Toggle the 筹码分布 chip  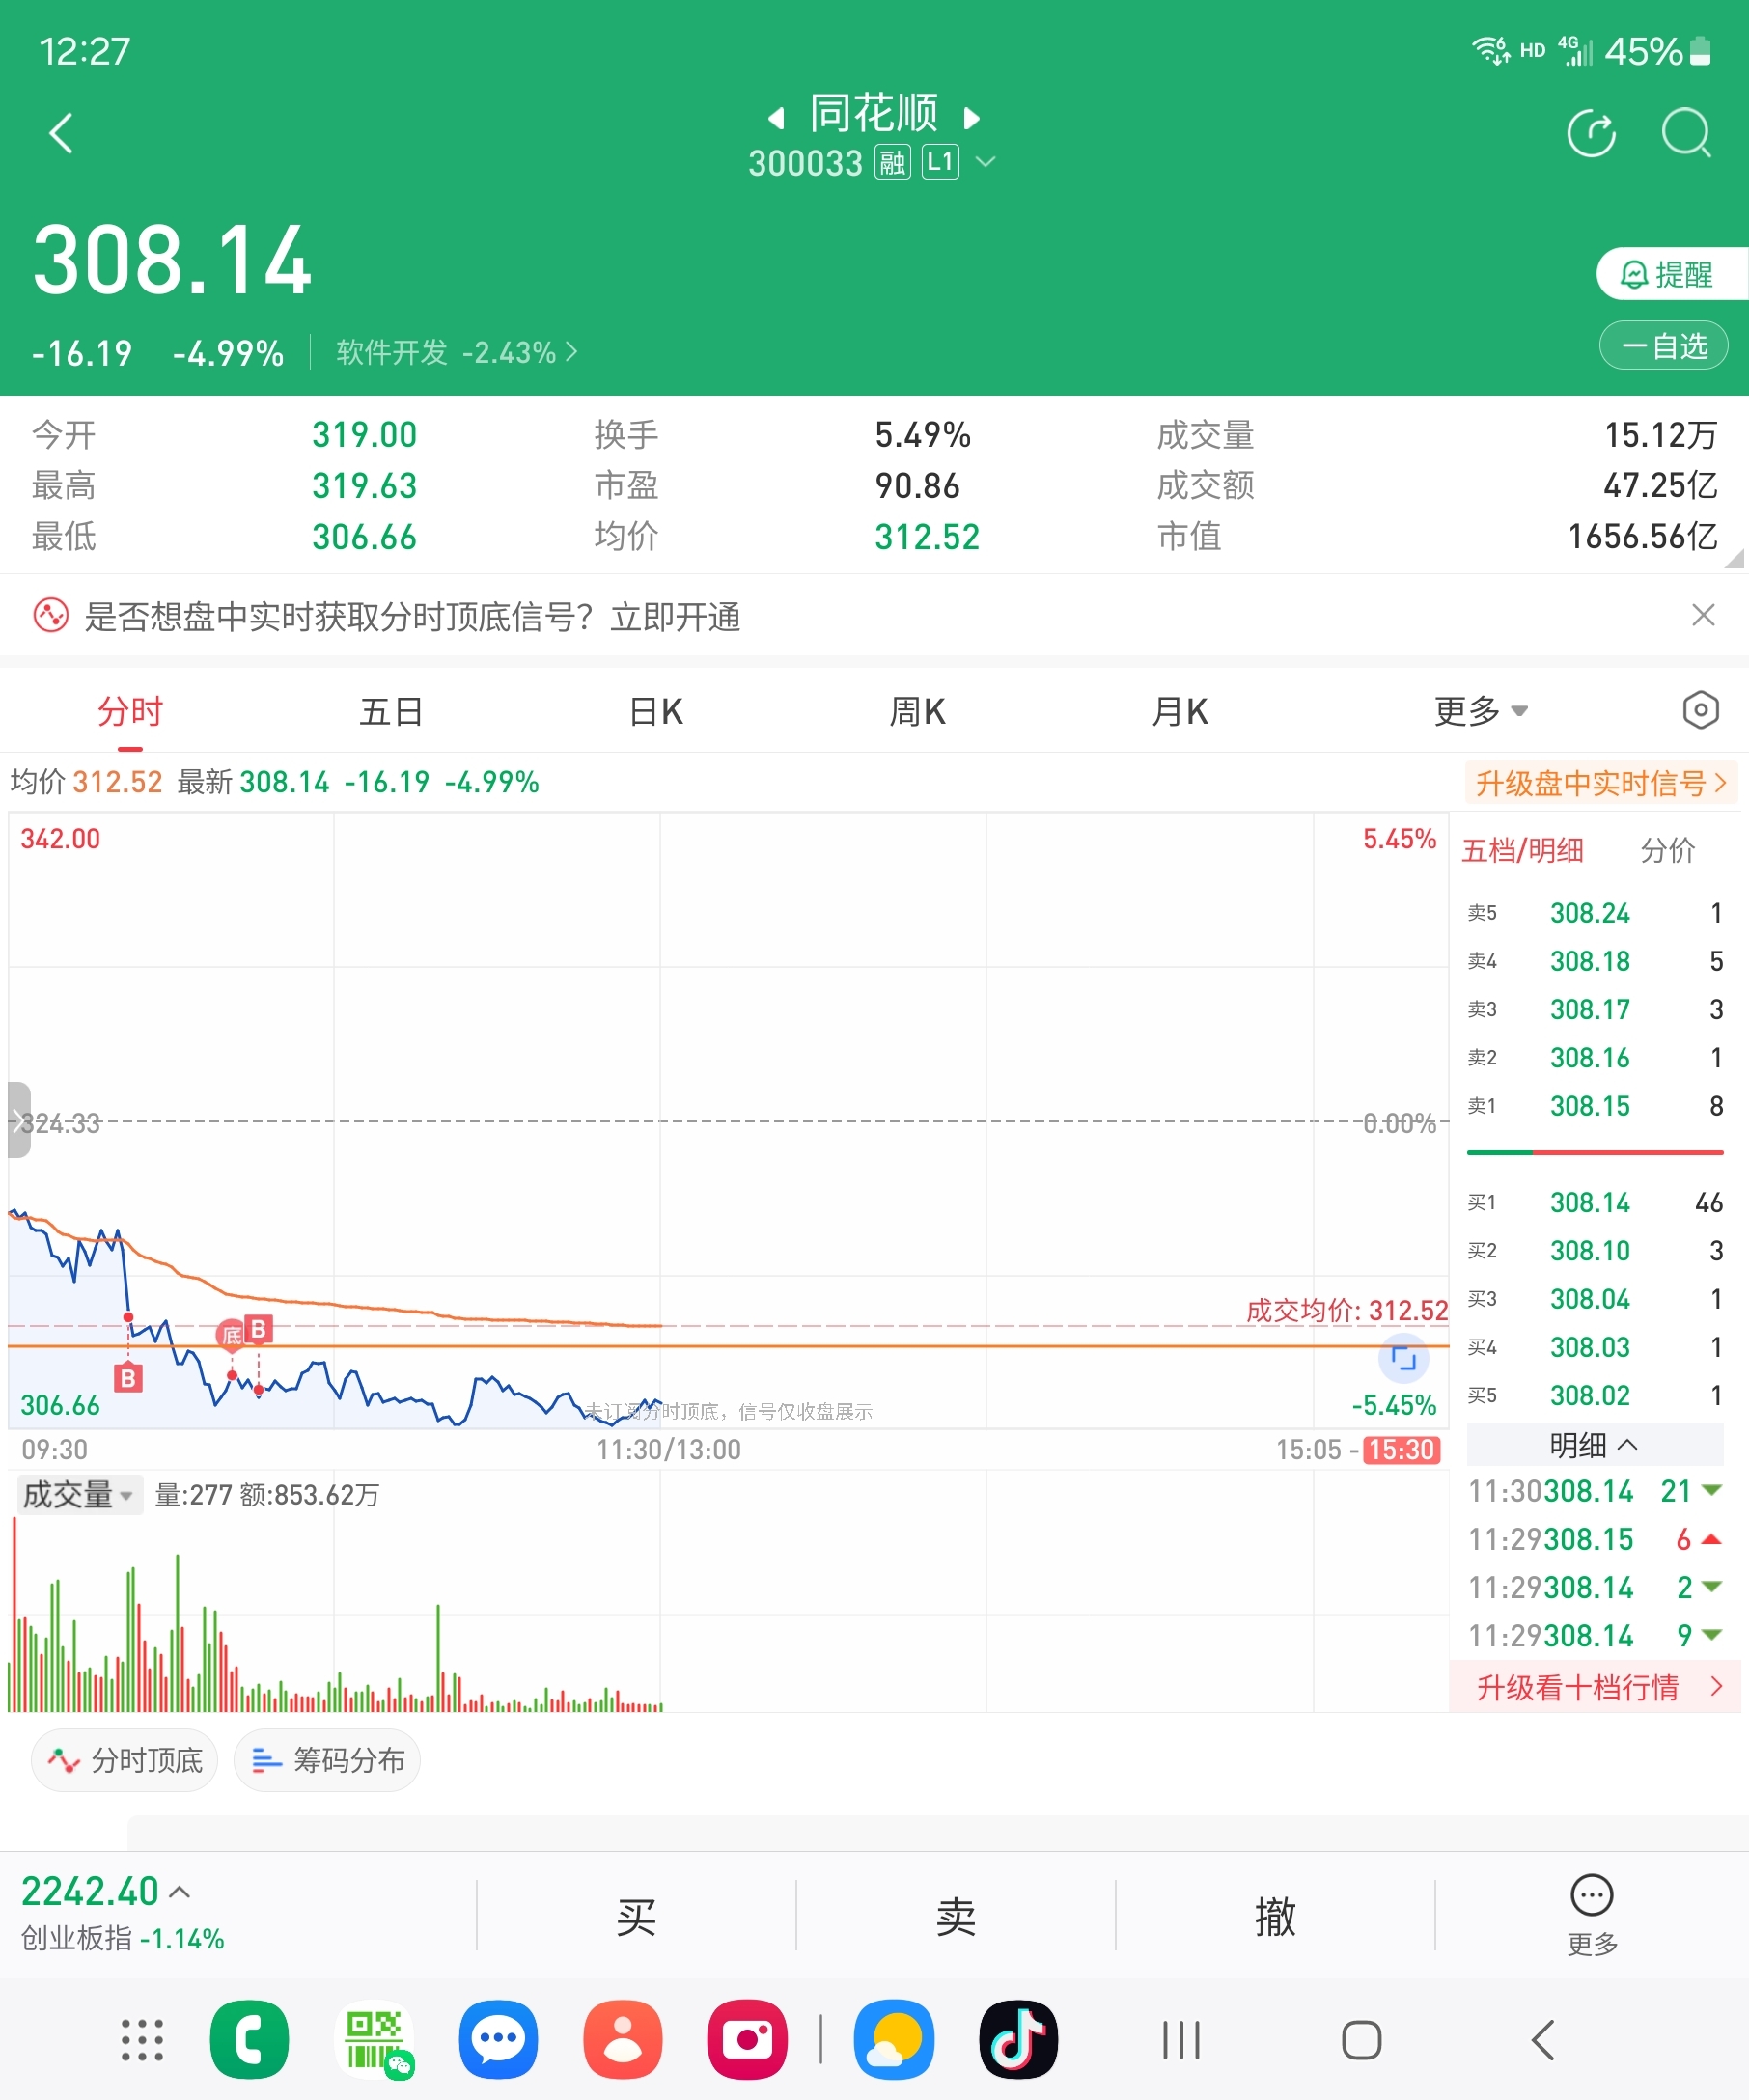(x=327, y=1760)
